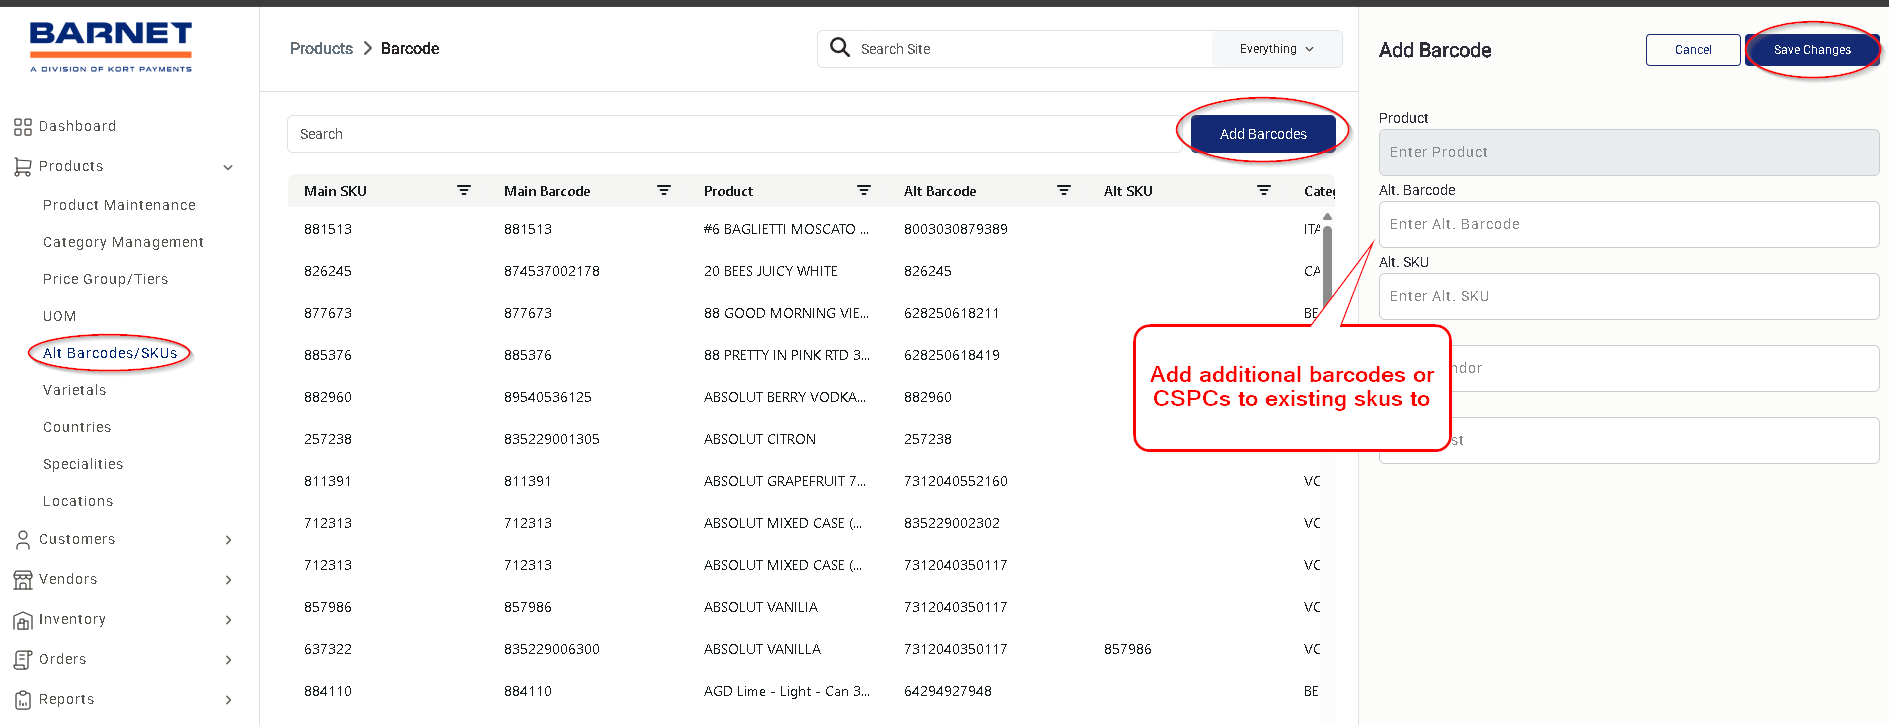Click the Enter Alt. Barcode field
The height and width of the screenshot is (725, 1889).
(1629, 224)
